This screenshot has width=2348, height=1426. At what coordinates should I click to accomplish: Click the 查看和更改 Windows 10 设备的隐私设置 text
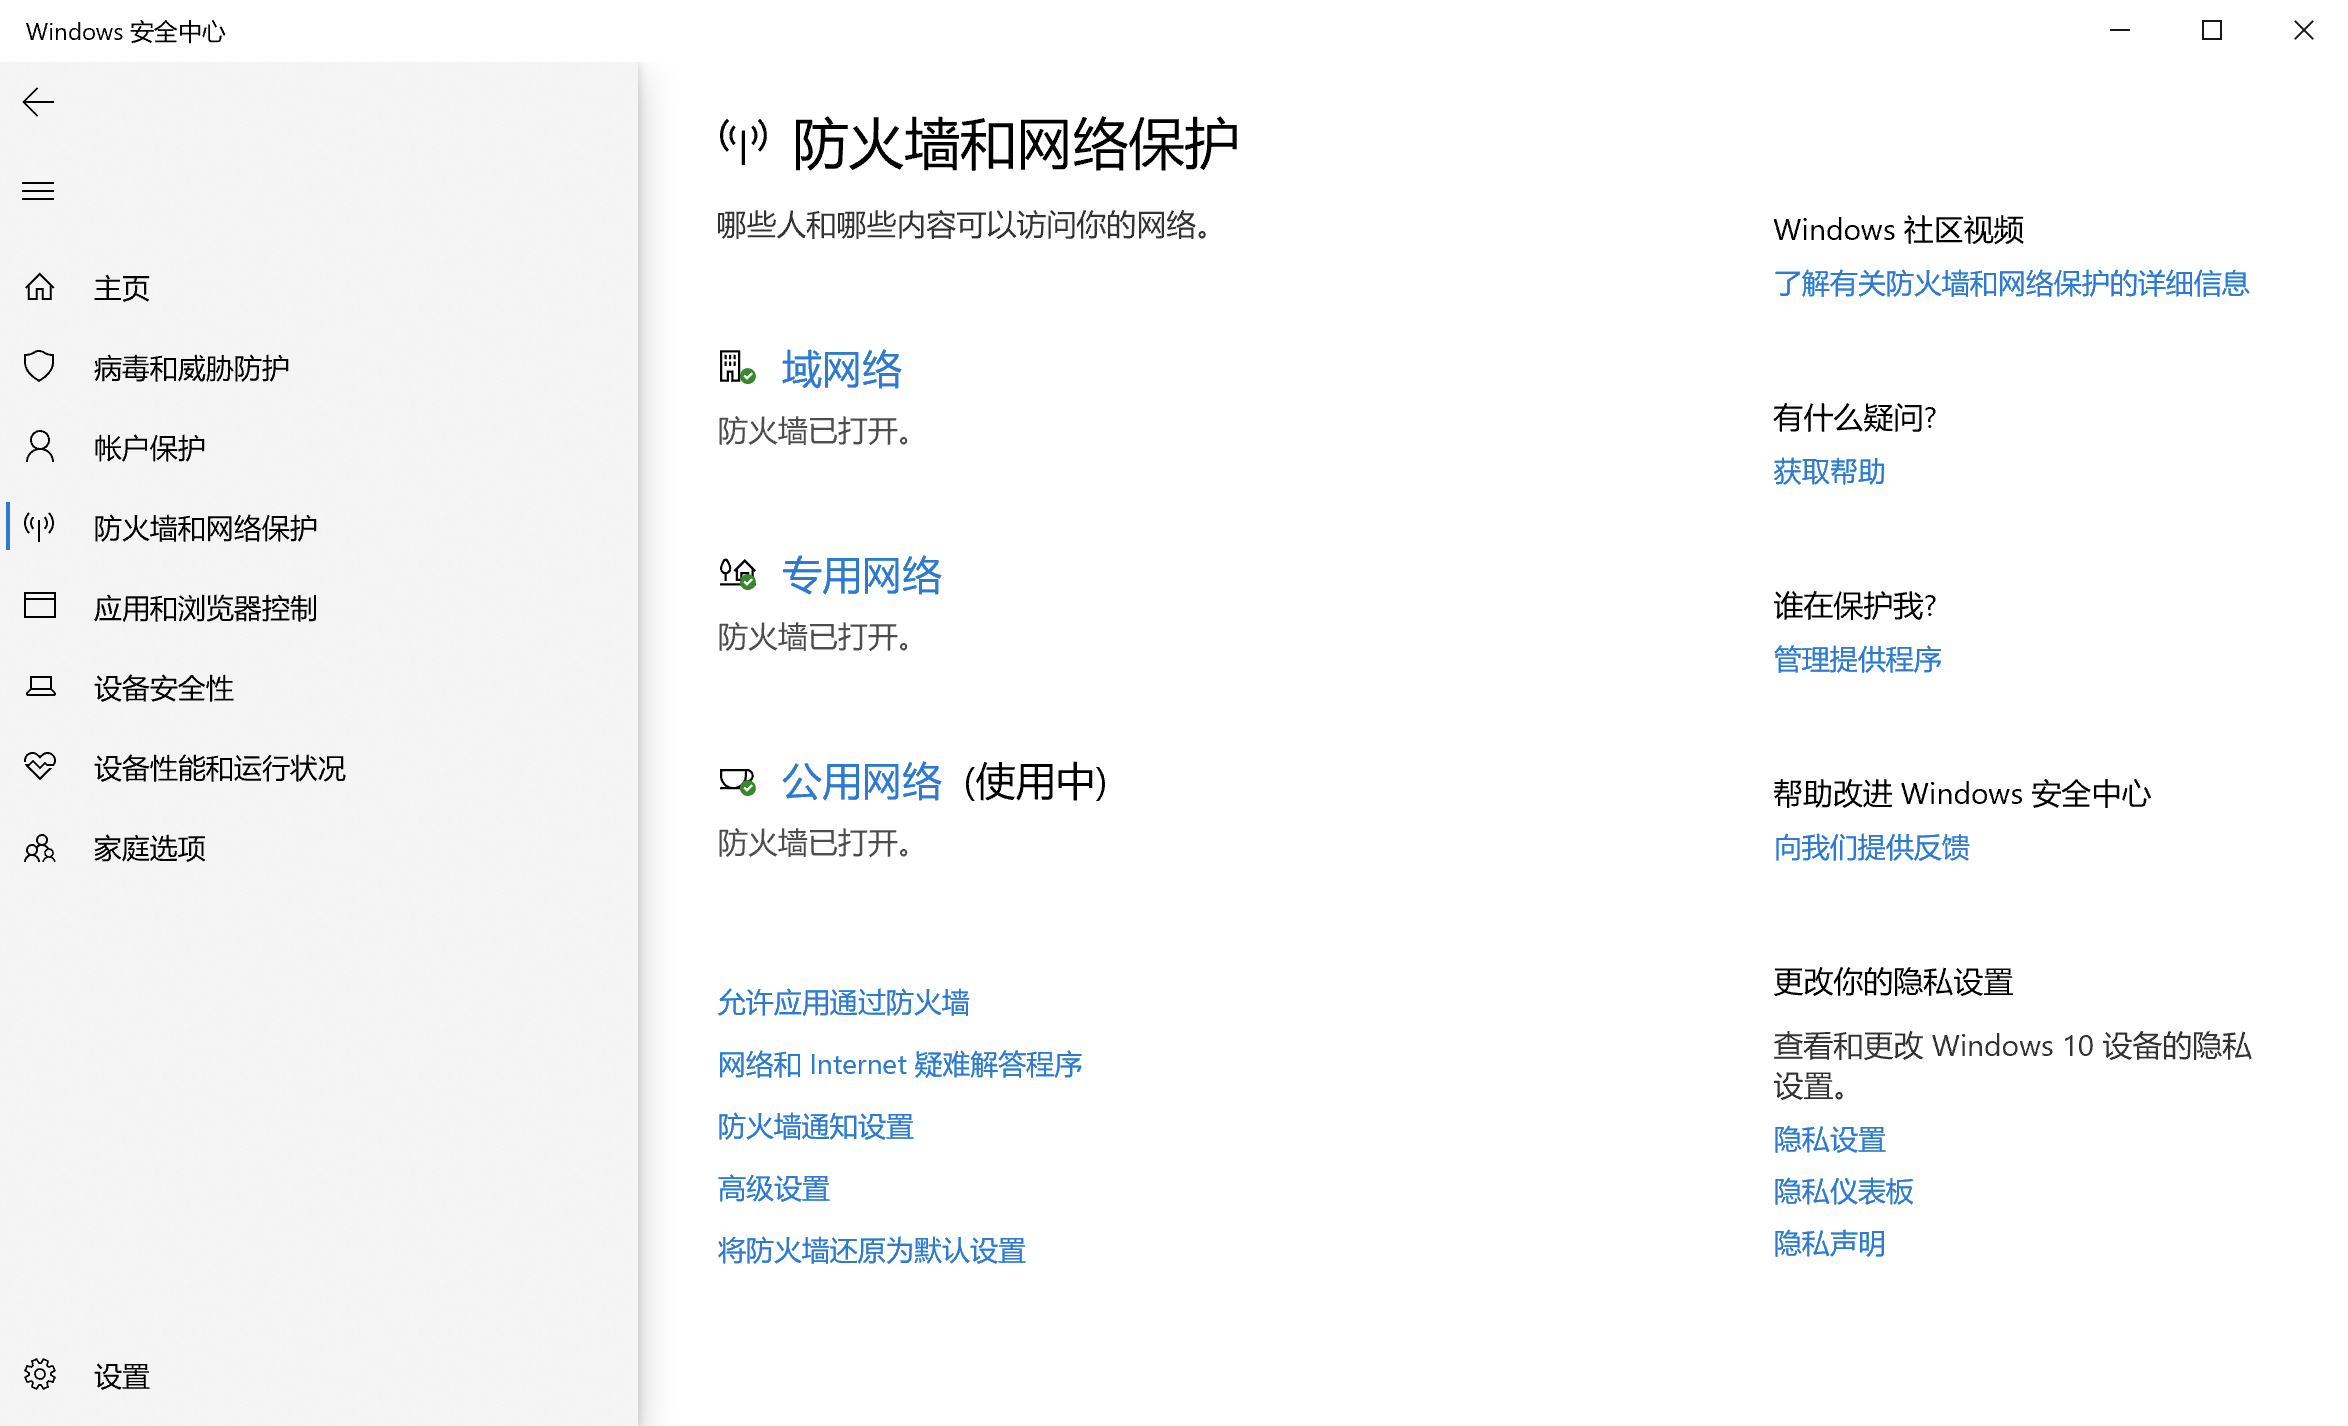2012,1066
